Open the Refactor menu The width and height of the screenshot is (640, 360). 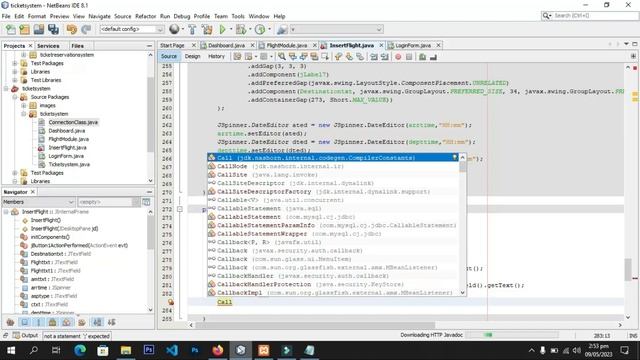[146, 16]
